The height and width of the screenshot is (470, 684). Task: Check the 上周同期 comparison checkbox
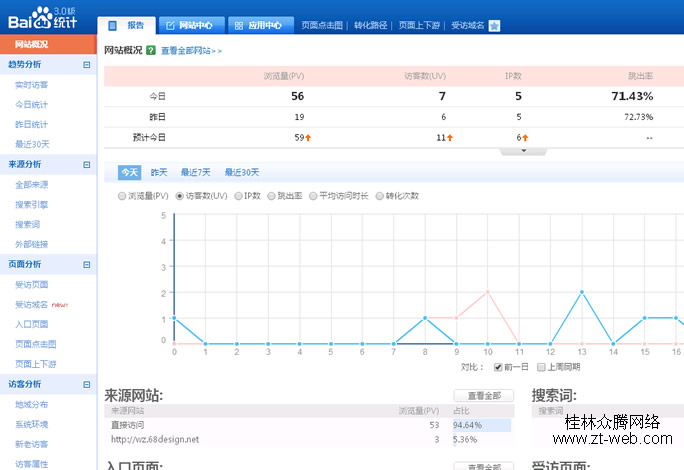tap(541, 367)
